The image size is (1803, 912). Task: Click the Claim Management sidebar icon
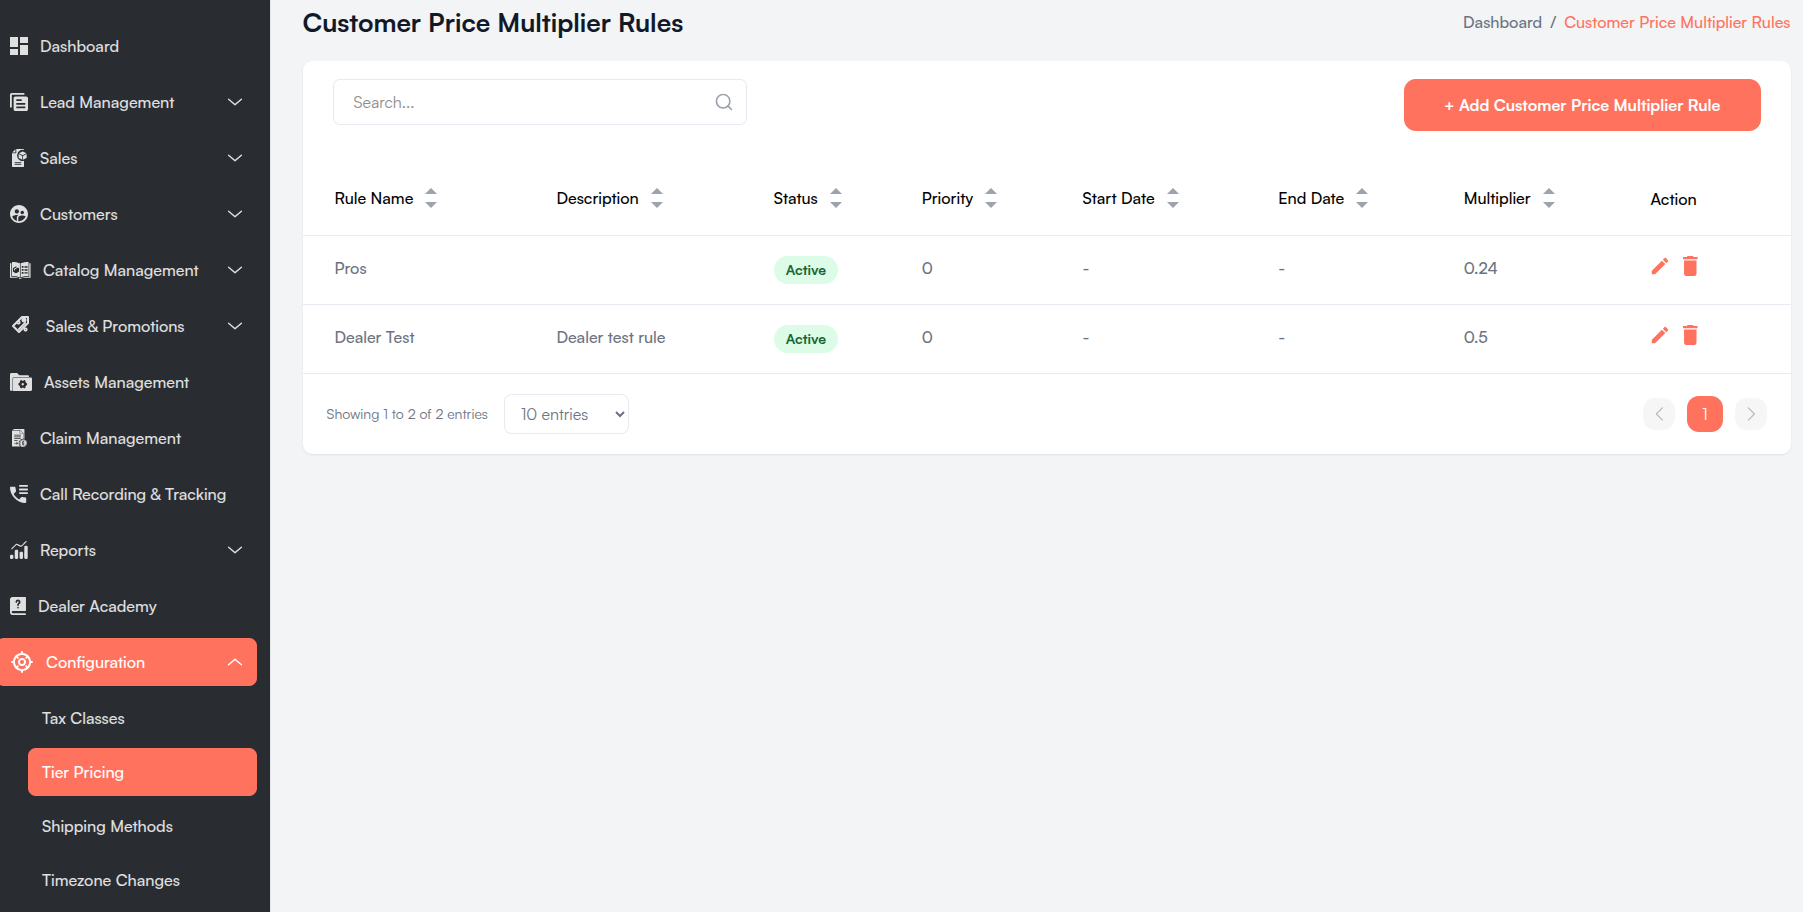coord(19,438)
